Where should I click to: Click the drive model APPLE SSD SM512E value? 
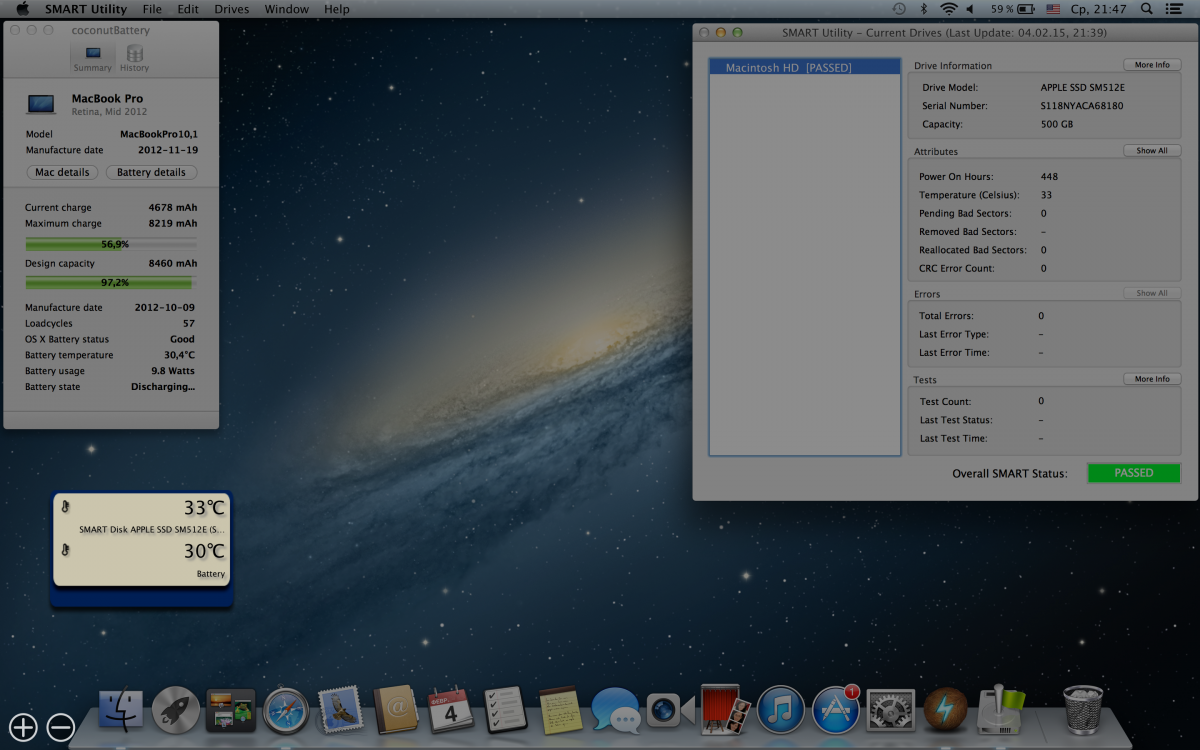[x=1082, y=87]
